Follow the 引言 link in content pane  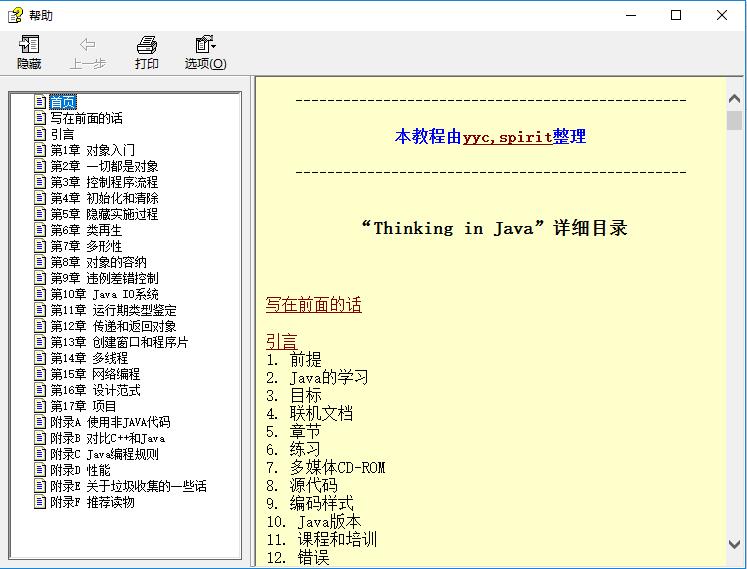click(x=282, y=341)
